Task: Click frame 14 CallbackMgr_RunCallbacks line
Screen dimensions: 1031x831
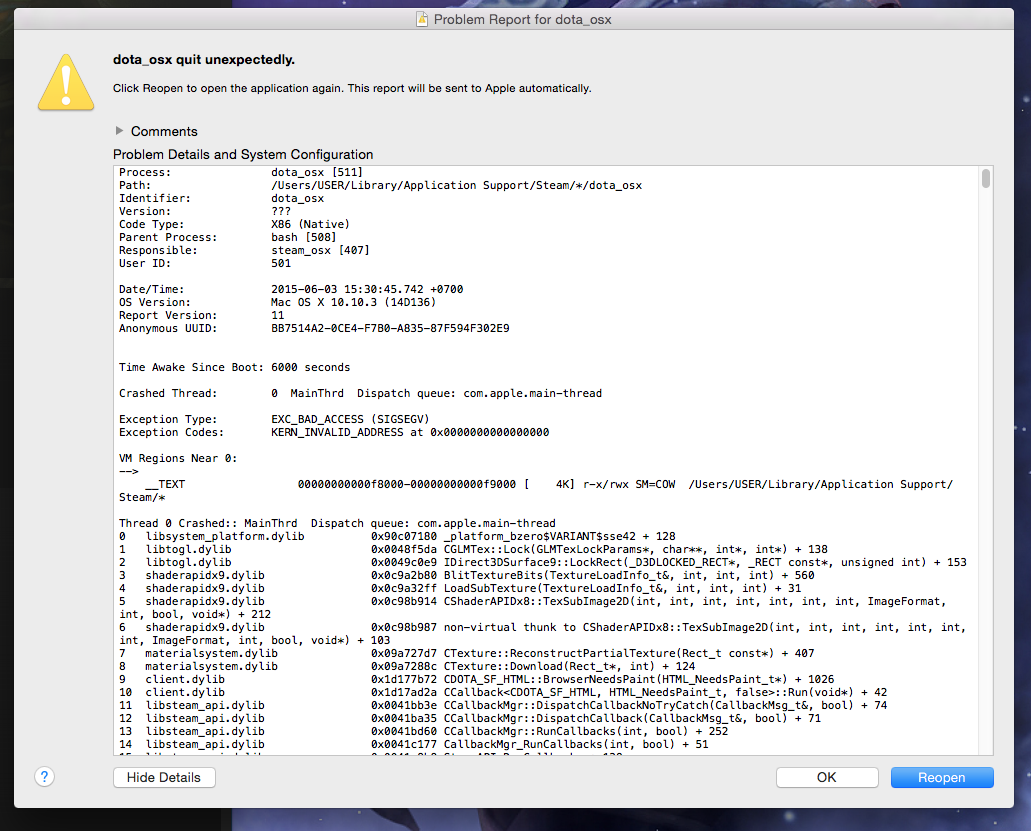Action: tap(414, 744)
